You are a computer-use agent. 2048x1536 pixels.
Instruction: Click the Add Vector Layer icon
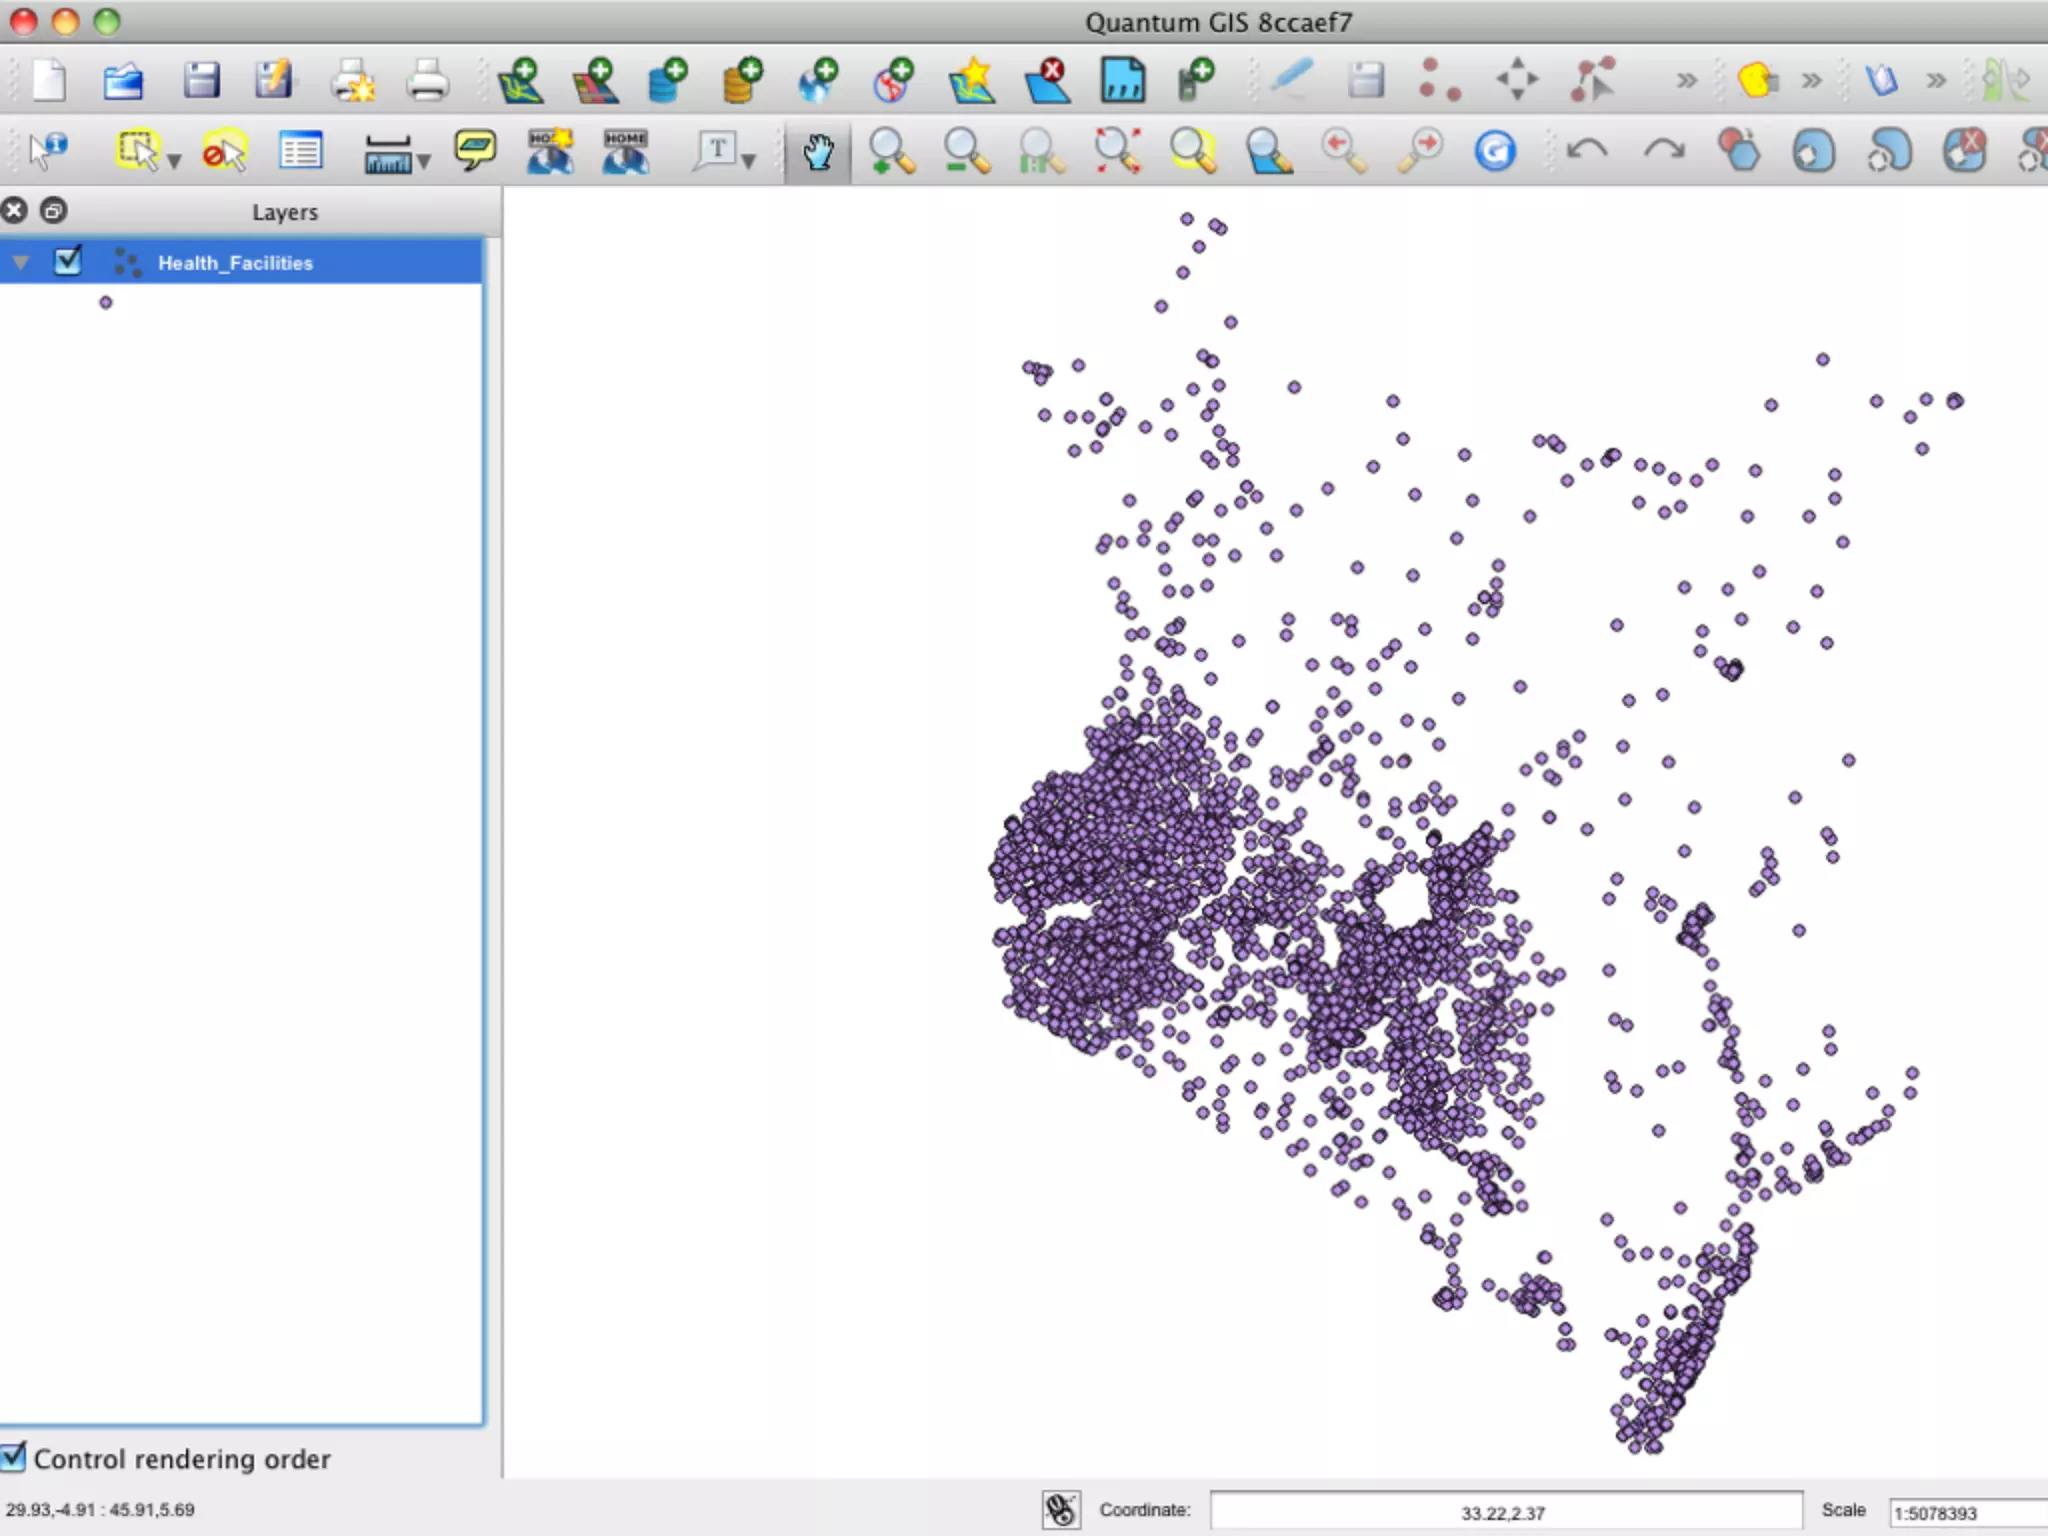tap(520, 80)
